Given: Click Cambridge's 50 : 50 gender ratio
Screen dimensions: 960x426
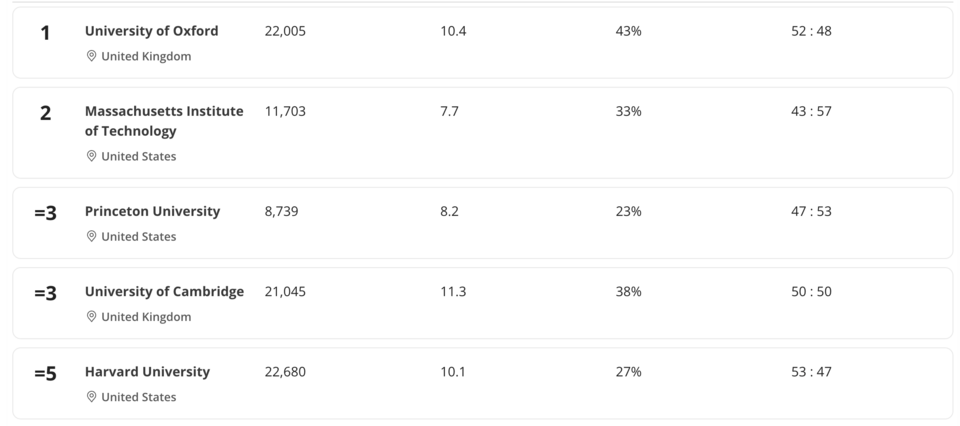Looking at the screenshot, I should [x=811, y=291].
